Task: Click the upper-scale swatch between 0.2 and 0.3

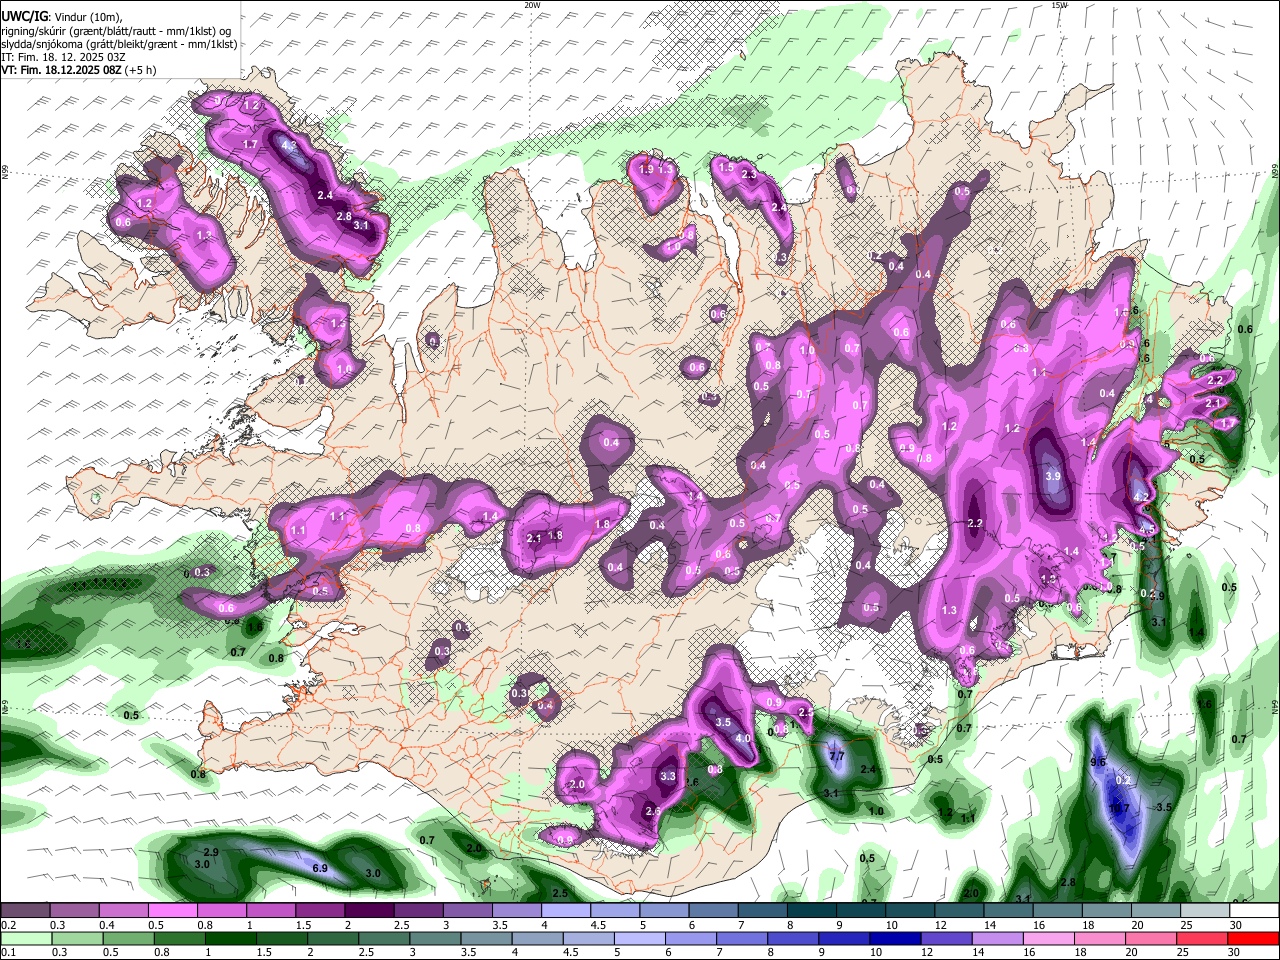Action: (x=25, y=911)
